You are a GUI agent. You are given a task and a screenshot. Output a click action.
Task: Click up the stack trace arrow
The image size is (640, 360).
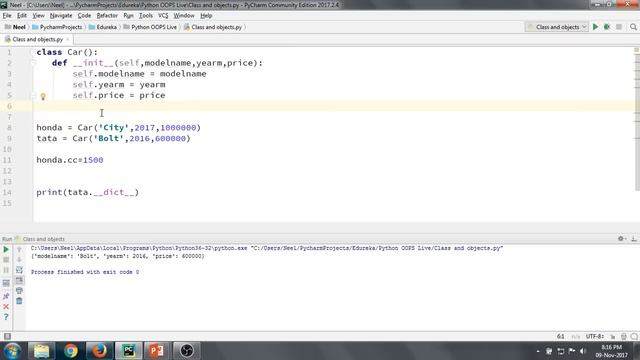click(x=19, y=249)
